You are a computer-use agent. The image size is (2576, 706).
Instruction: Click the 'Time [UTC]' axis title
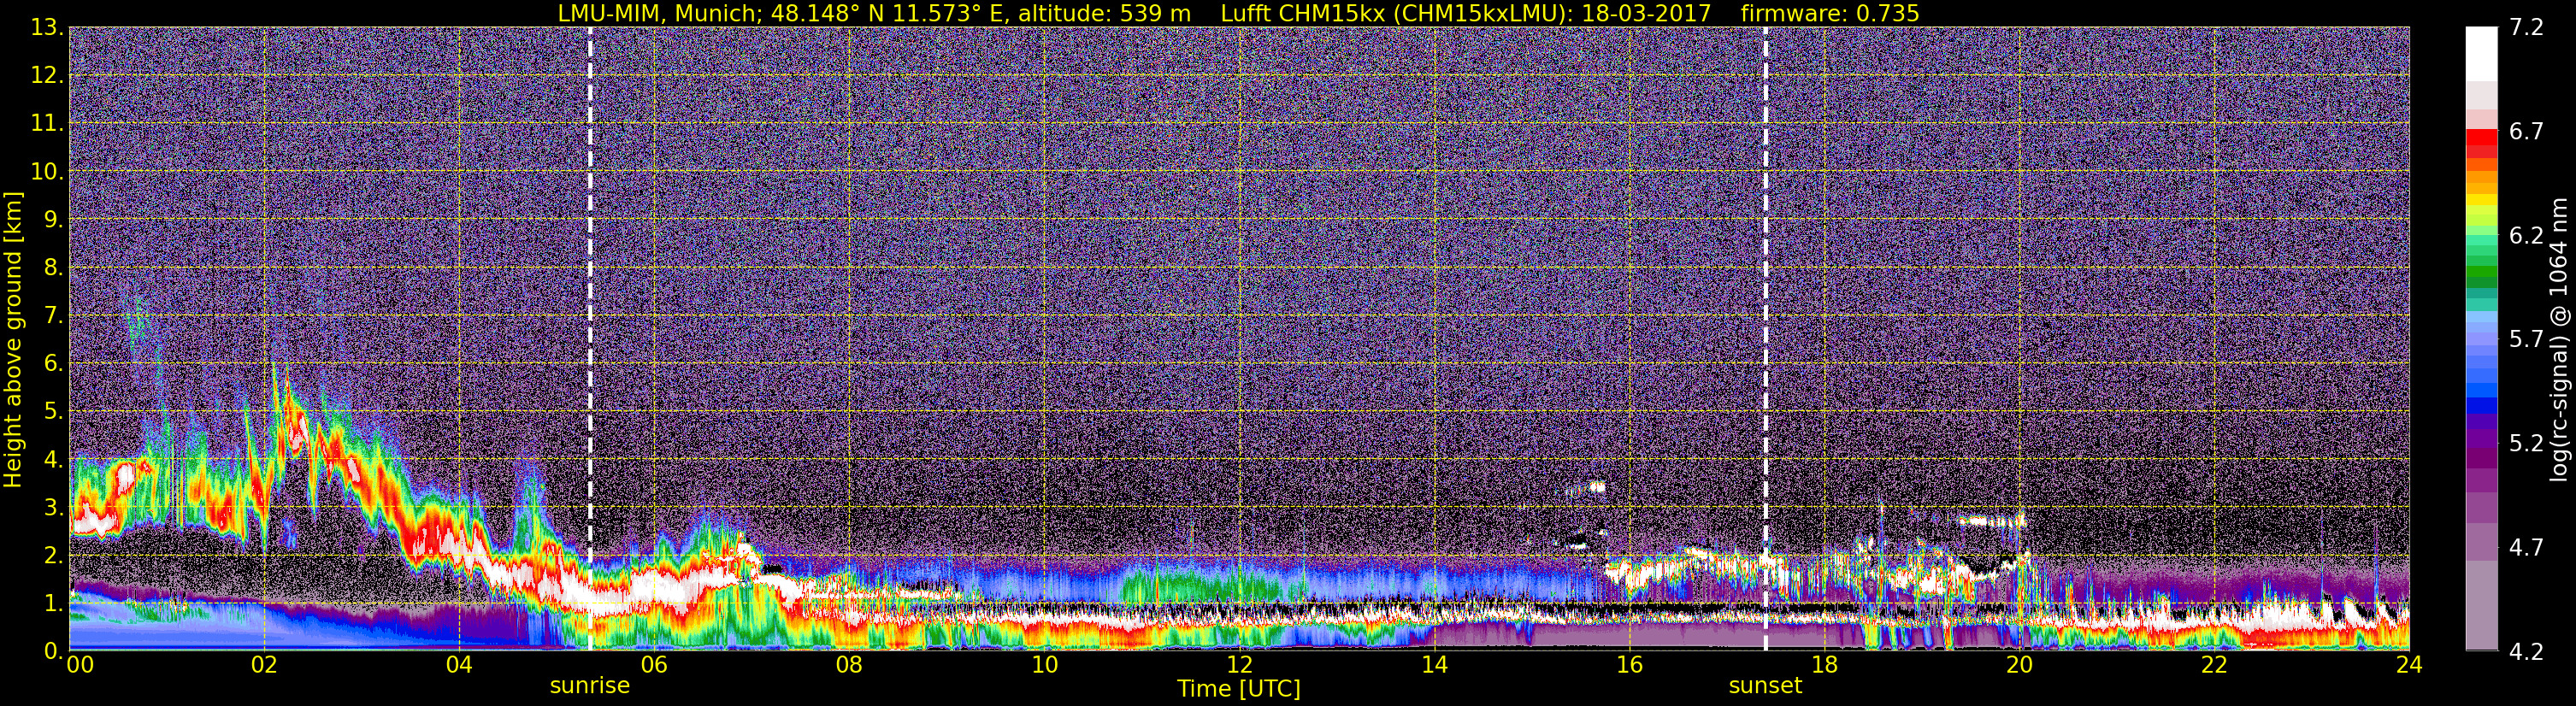pyautogui.click(x=1239, y=689)
